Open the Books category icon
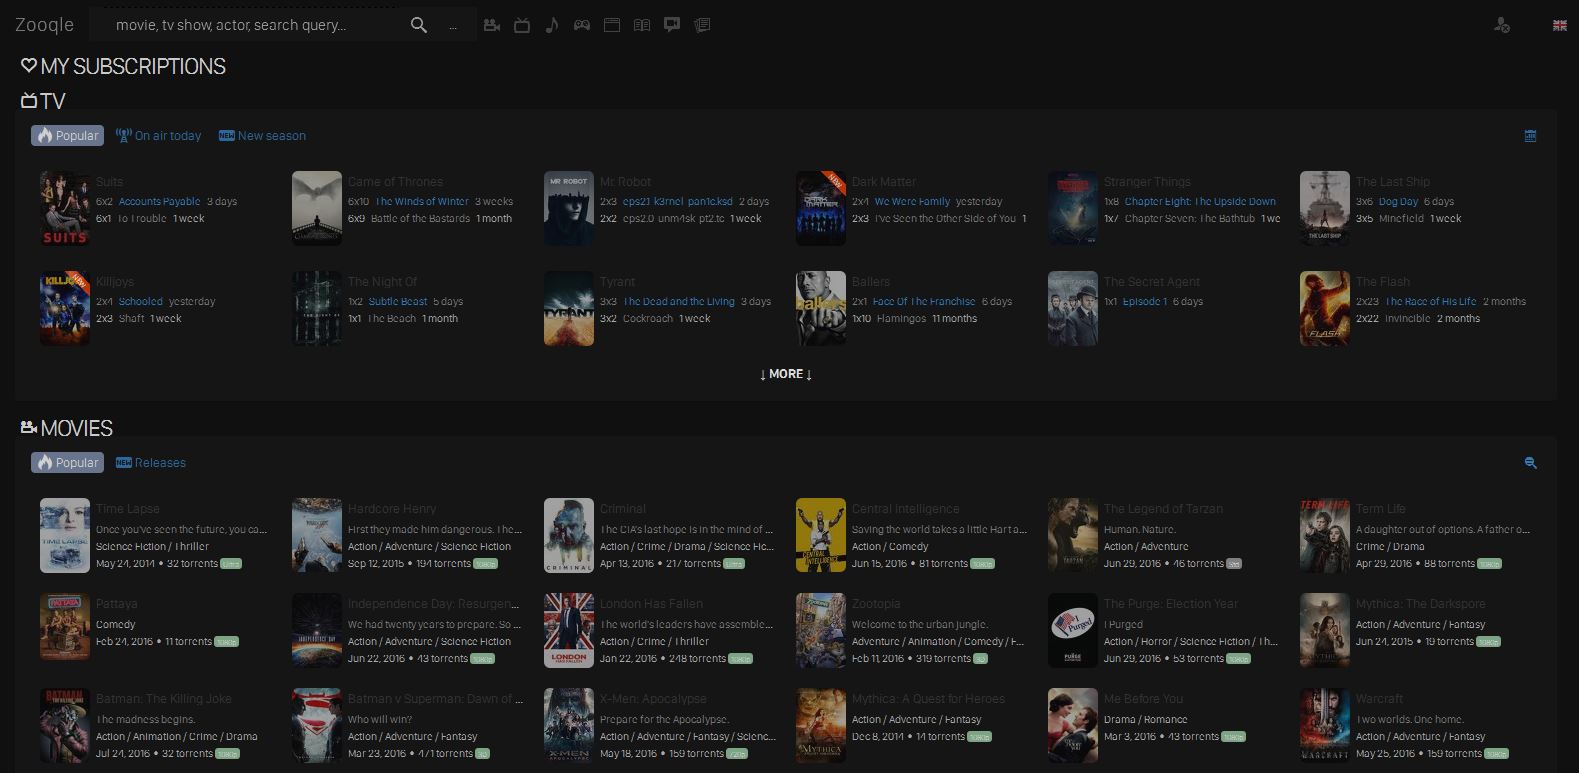 [642, 25]
